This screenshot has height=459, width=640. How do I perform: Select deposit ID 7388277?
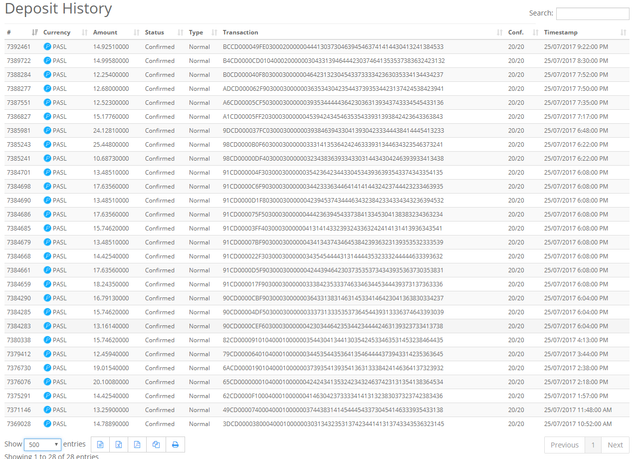(19, 89)
